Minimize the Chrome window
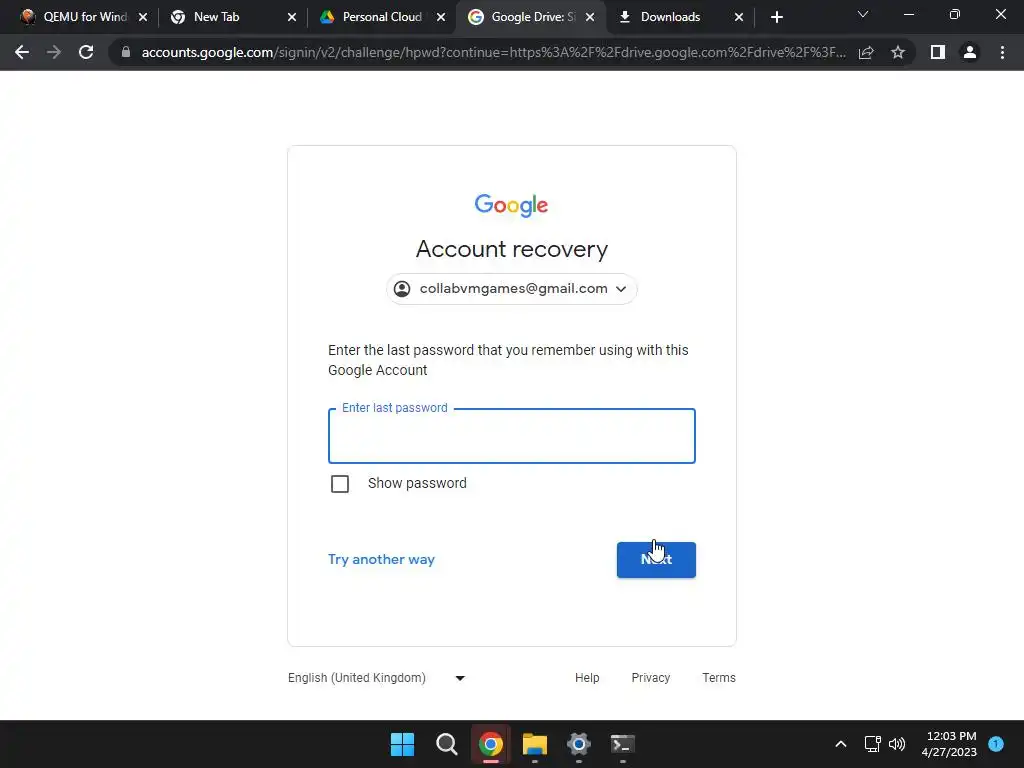This screenshot has width=1024, height=768. click(909, 14)
